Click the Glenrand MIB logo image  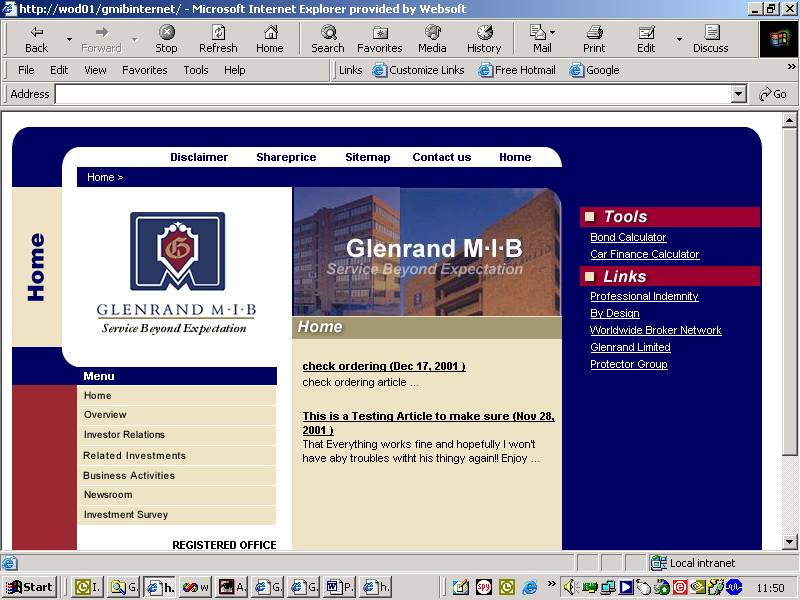(x=177, y=273)
